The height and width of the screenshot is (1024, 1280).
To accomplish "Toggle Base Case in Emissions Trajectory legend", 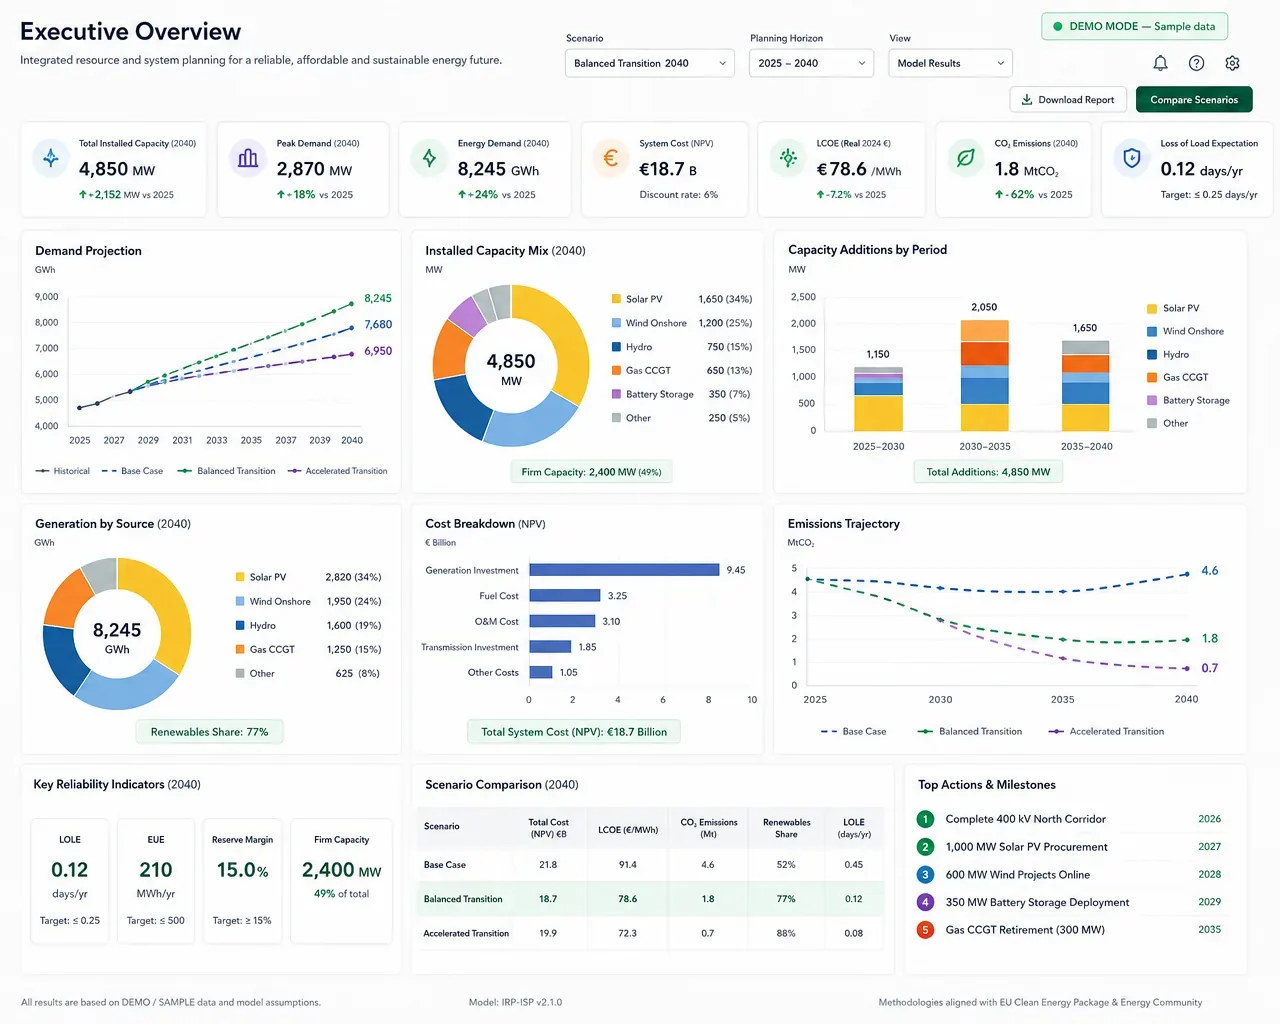I will click(x=853, y=732).
